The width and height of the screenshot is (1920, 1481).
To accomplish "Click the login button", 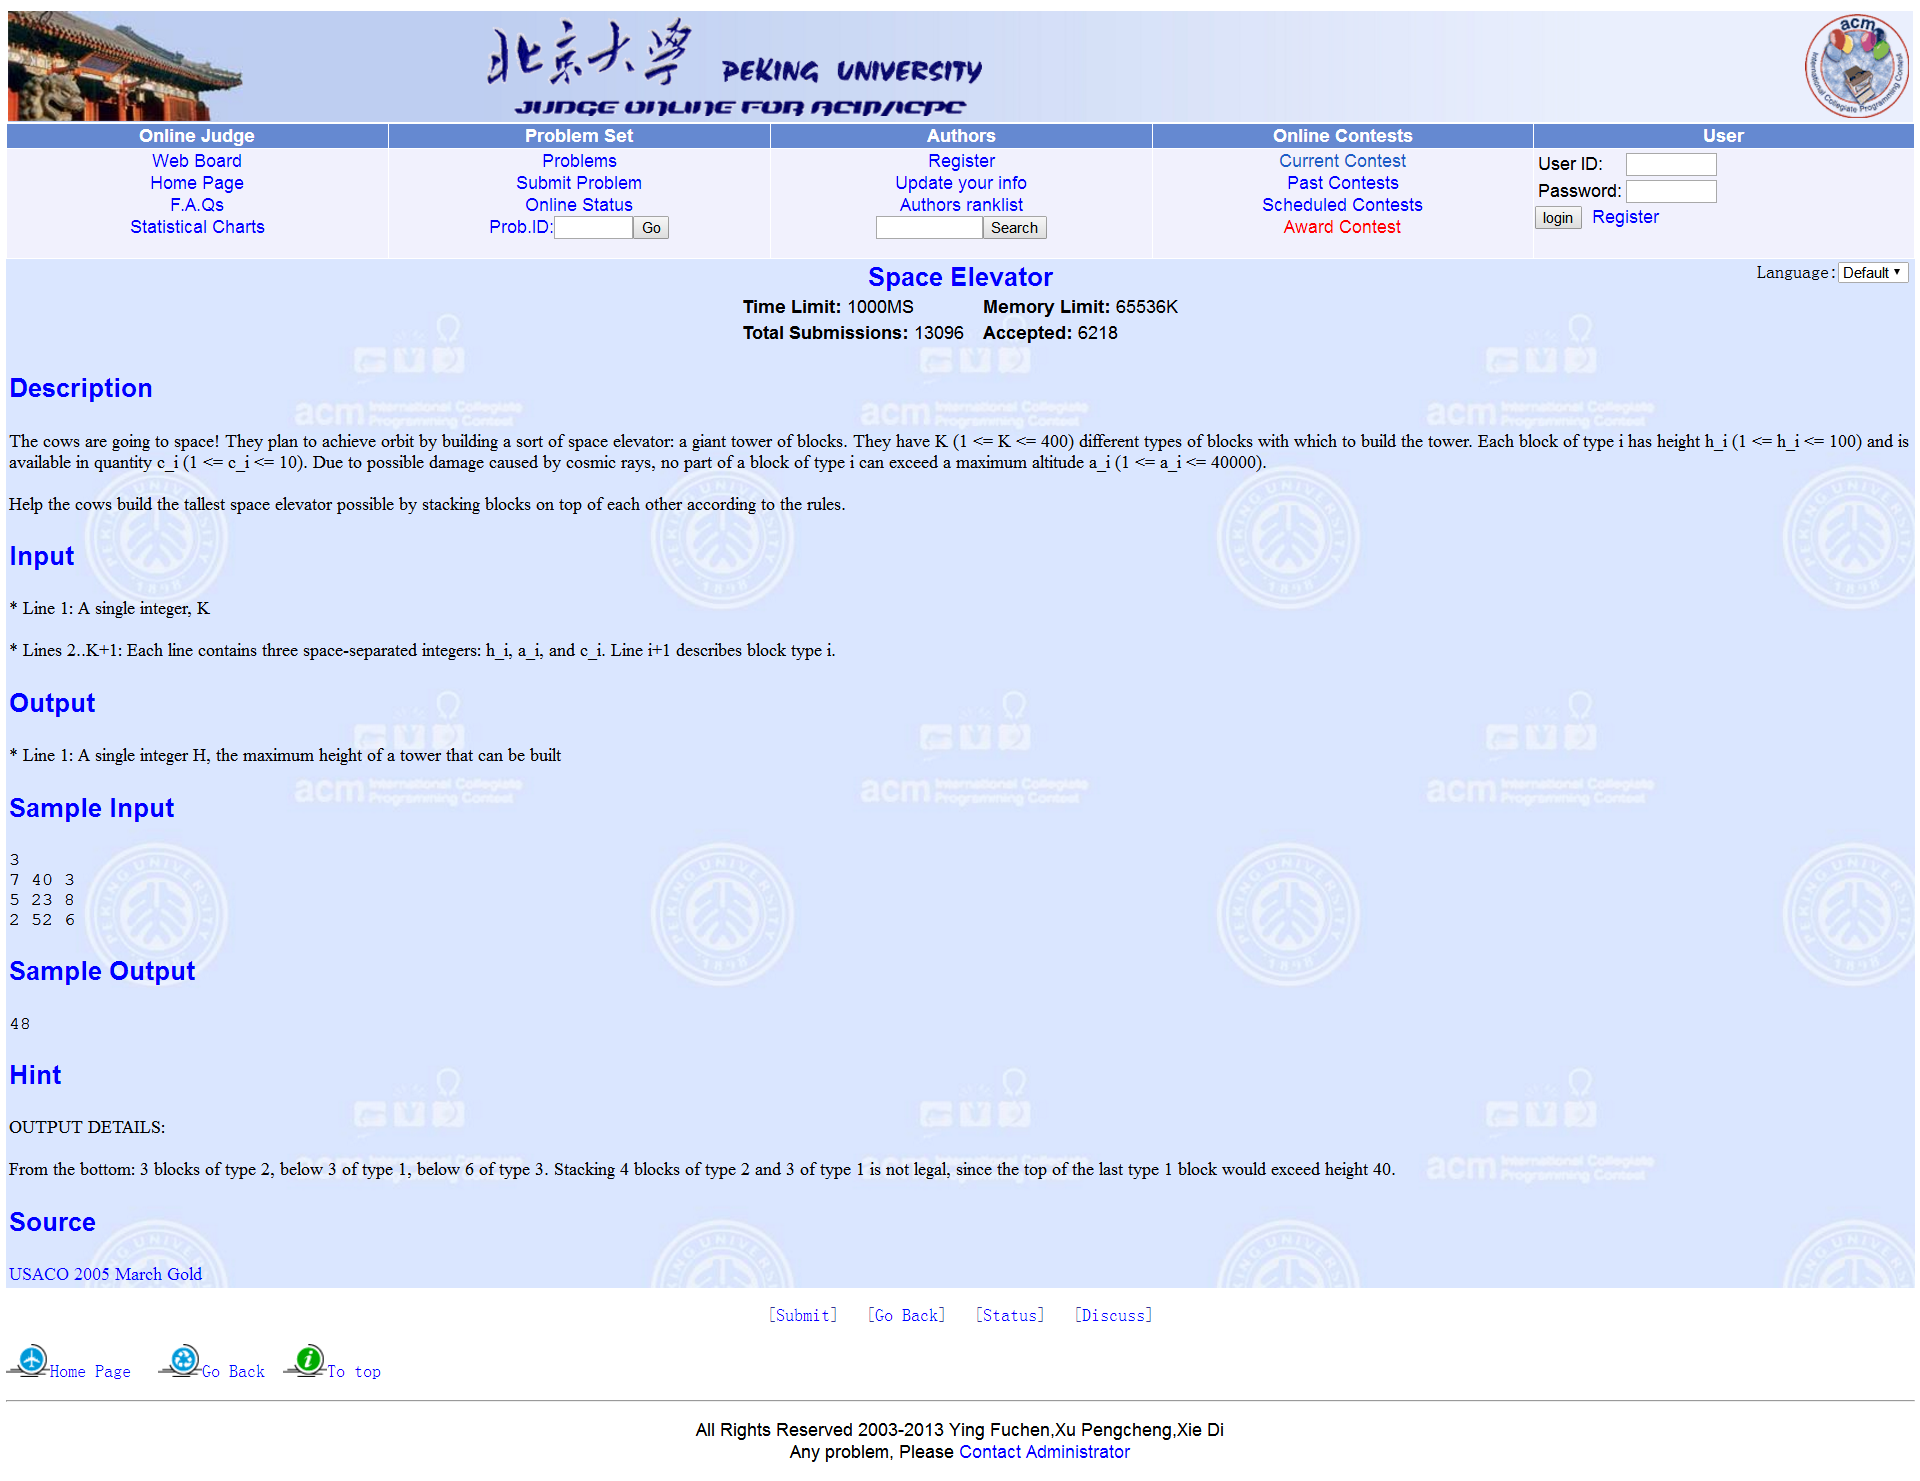I will click(x=1558, y=218).
